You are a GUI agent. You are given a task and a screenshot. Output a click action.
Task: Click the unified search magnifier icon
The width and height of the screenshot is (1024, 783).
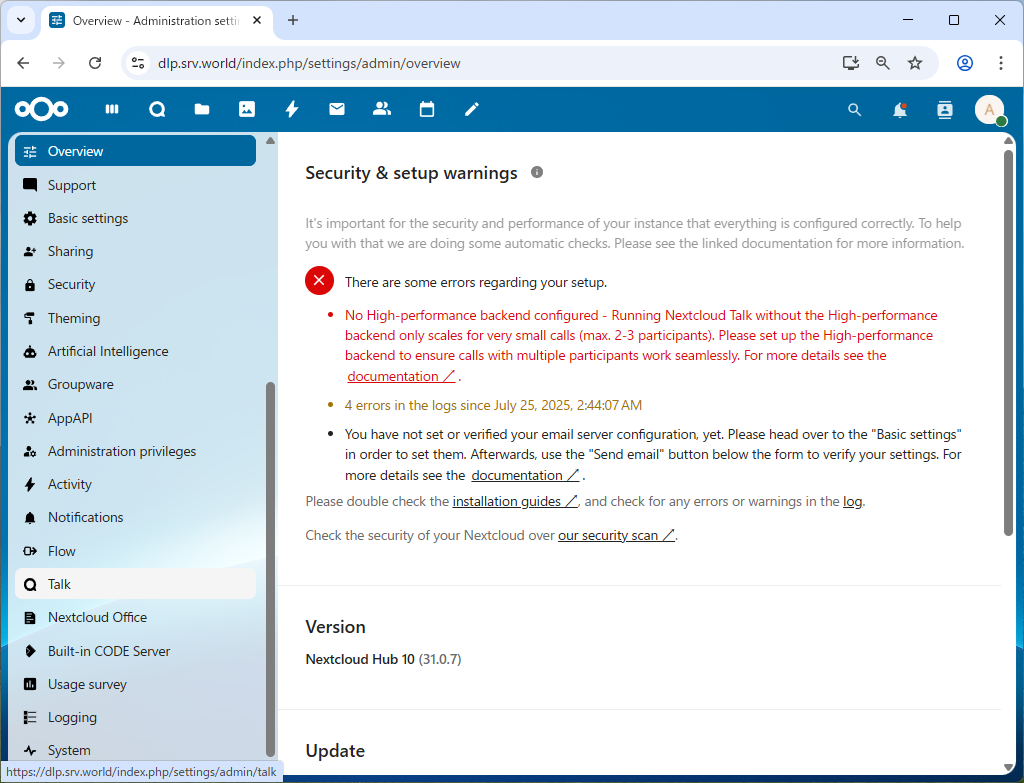click(x=854, y=110)
